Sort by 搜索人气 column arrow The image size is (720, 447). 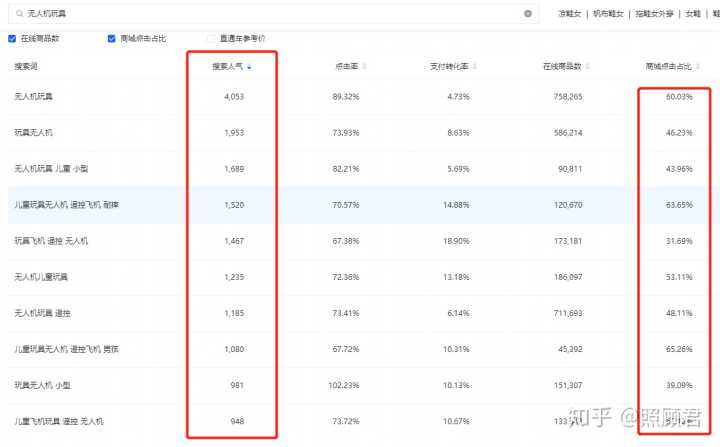pos(249,67)
